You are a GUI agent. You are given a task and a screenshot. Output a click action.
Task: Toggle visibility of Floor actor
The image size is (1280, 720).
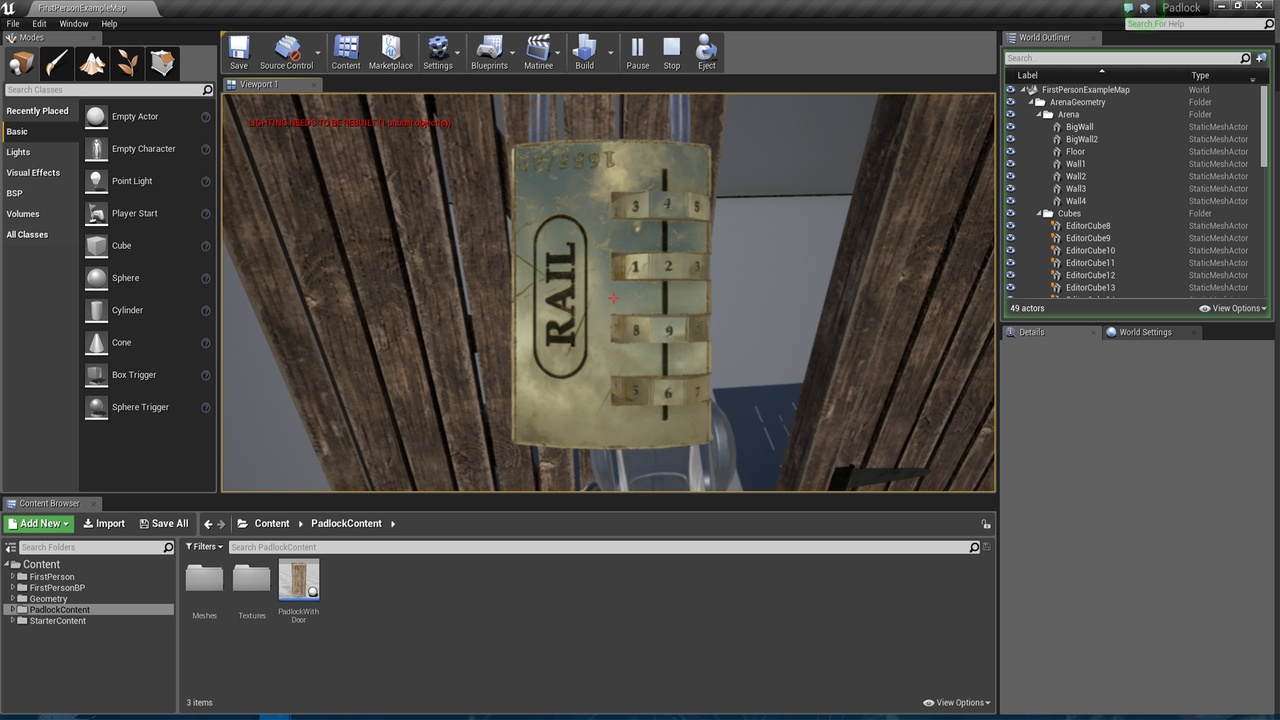pyautogui.click(x=1010, y=152)
